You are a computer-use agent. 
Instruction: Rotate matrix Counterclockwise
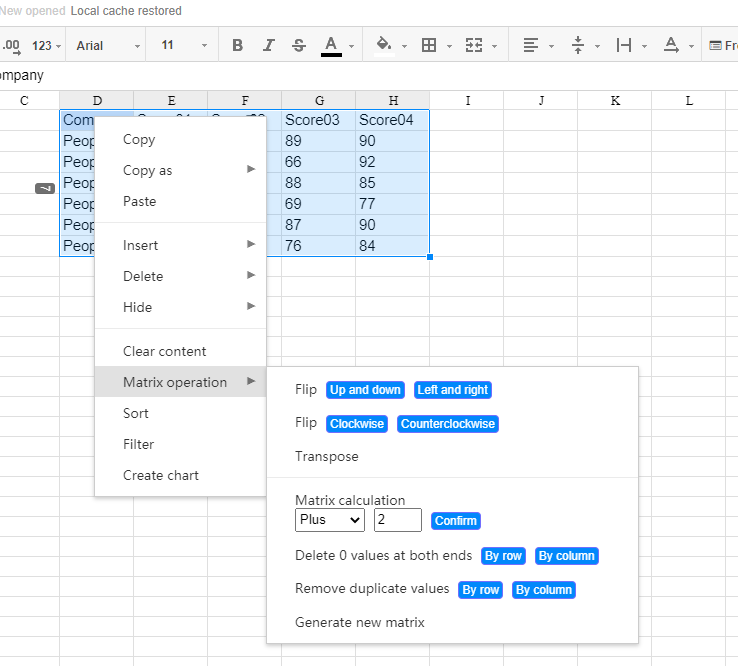[x=448, y=424]
